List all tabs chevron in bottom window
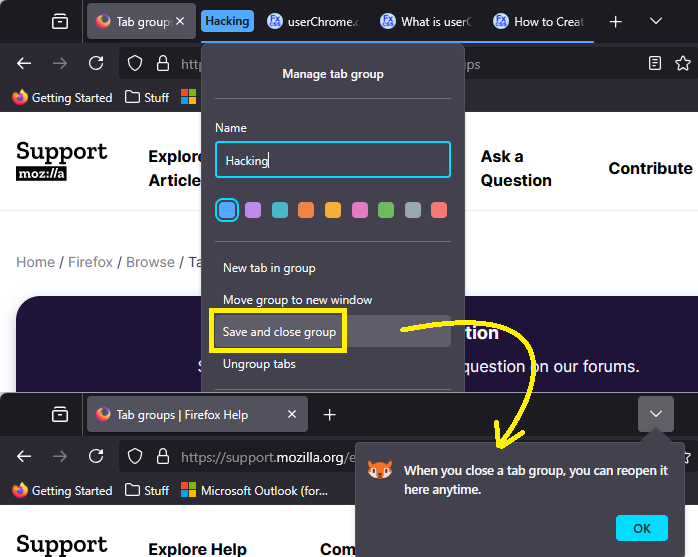The image size is (698, 557). pyautogui.click(x=656, y=414)
